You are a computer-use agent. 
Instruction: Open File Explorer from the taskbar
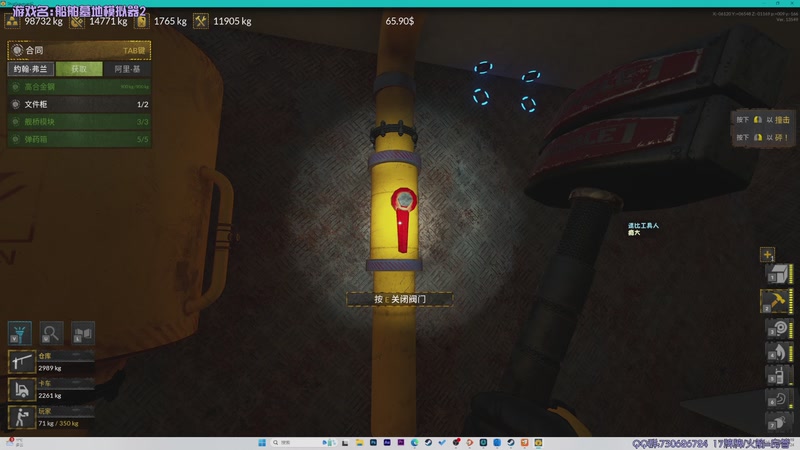coord(359,443)
